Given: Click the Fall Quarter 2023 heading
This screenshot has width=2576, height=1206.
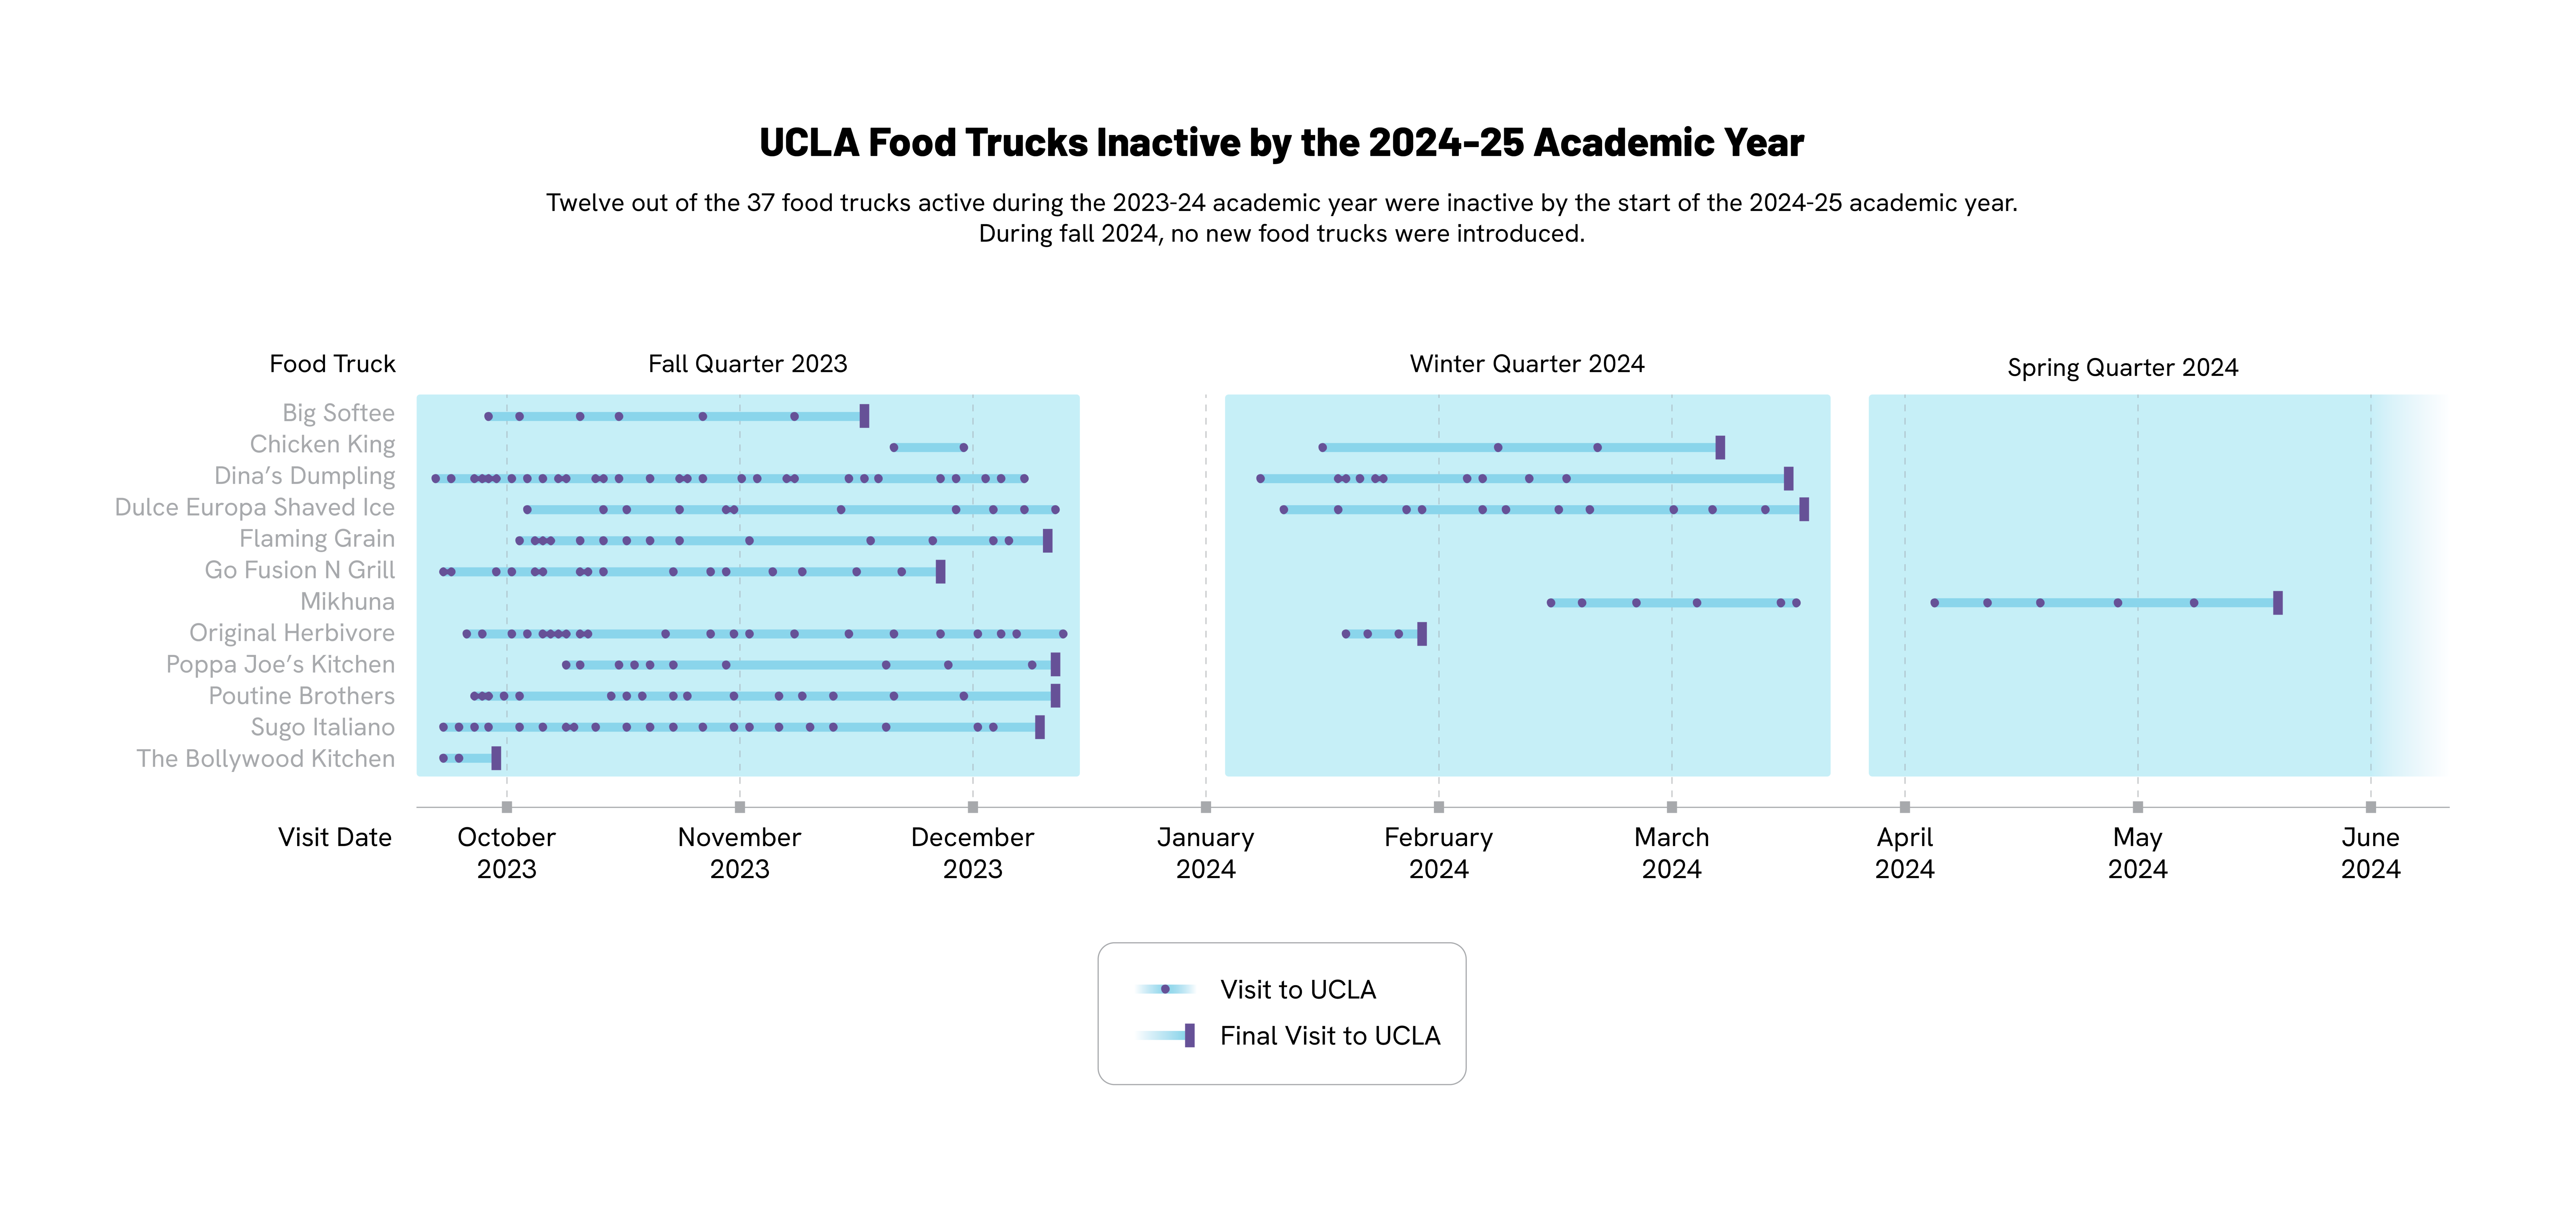Looking at the screenshot, I should [x=747, y=364].
